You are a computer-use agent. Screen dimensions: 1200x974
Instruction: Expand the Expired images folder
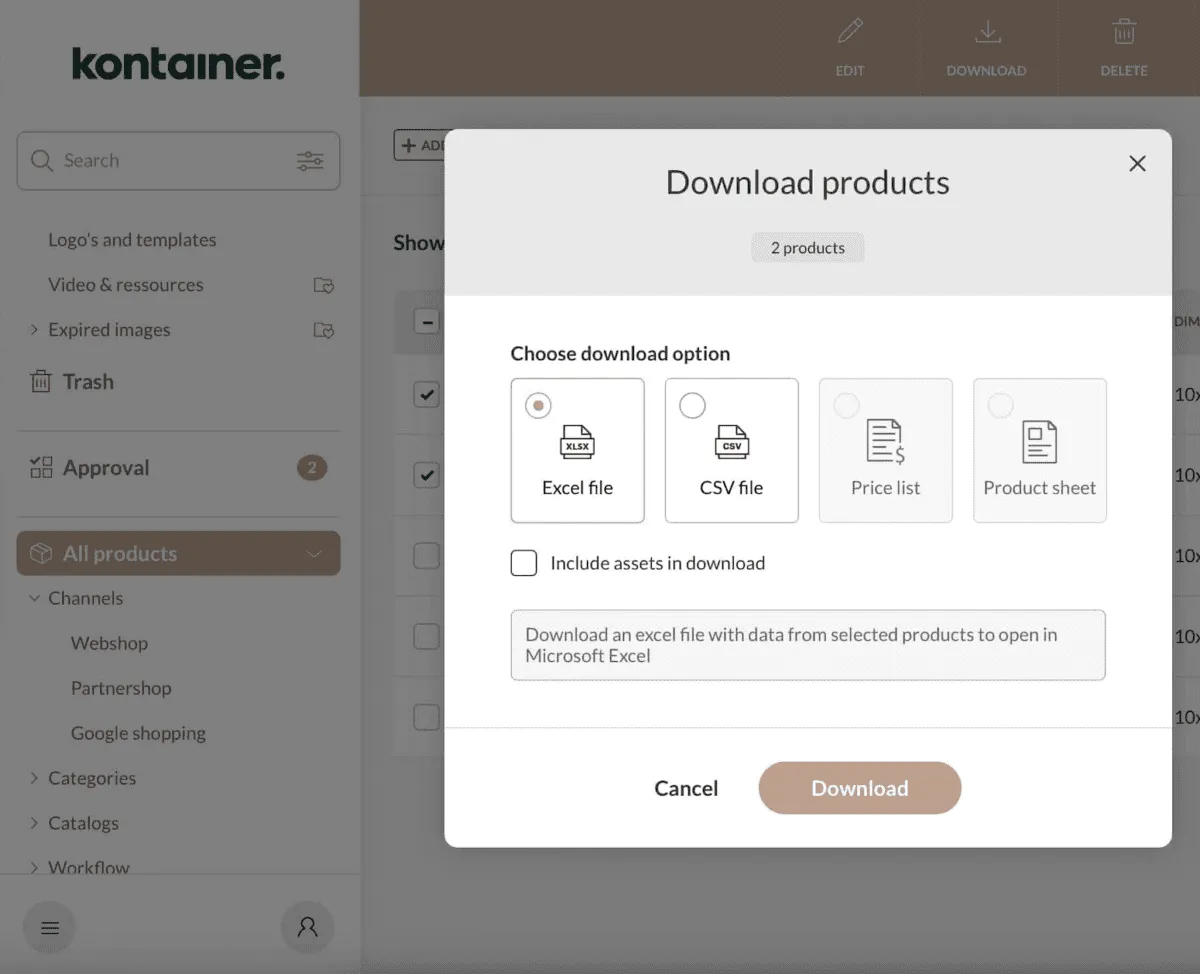[34, 329]
